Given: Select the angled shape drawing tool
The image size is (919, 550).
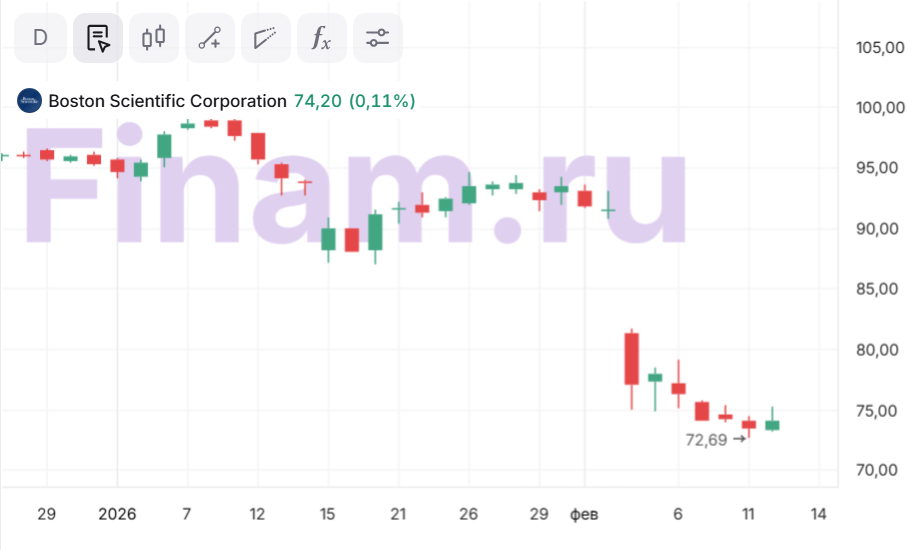Looking at the screenshot, I should pos(265,38).
